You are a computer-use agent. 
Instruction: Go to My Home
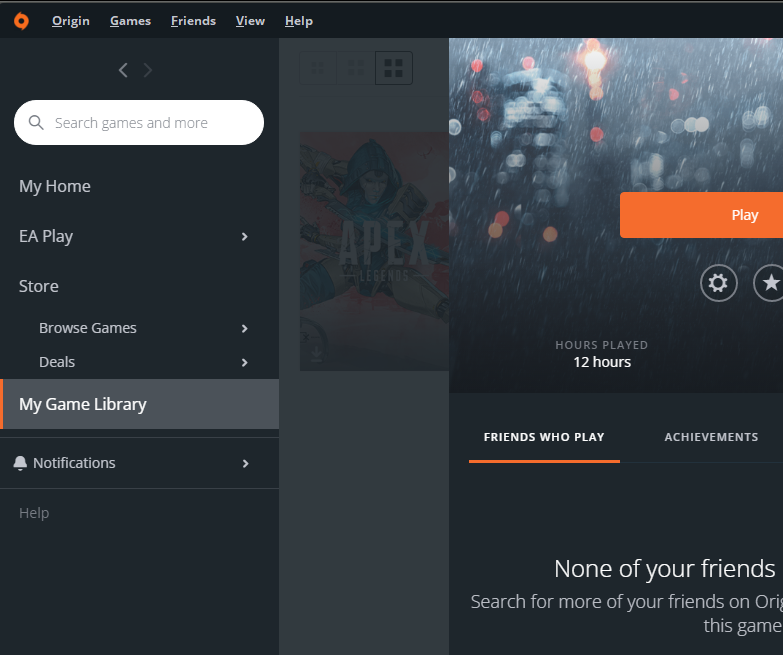click(x=139, y=186)
